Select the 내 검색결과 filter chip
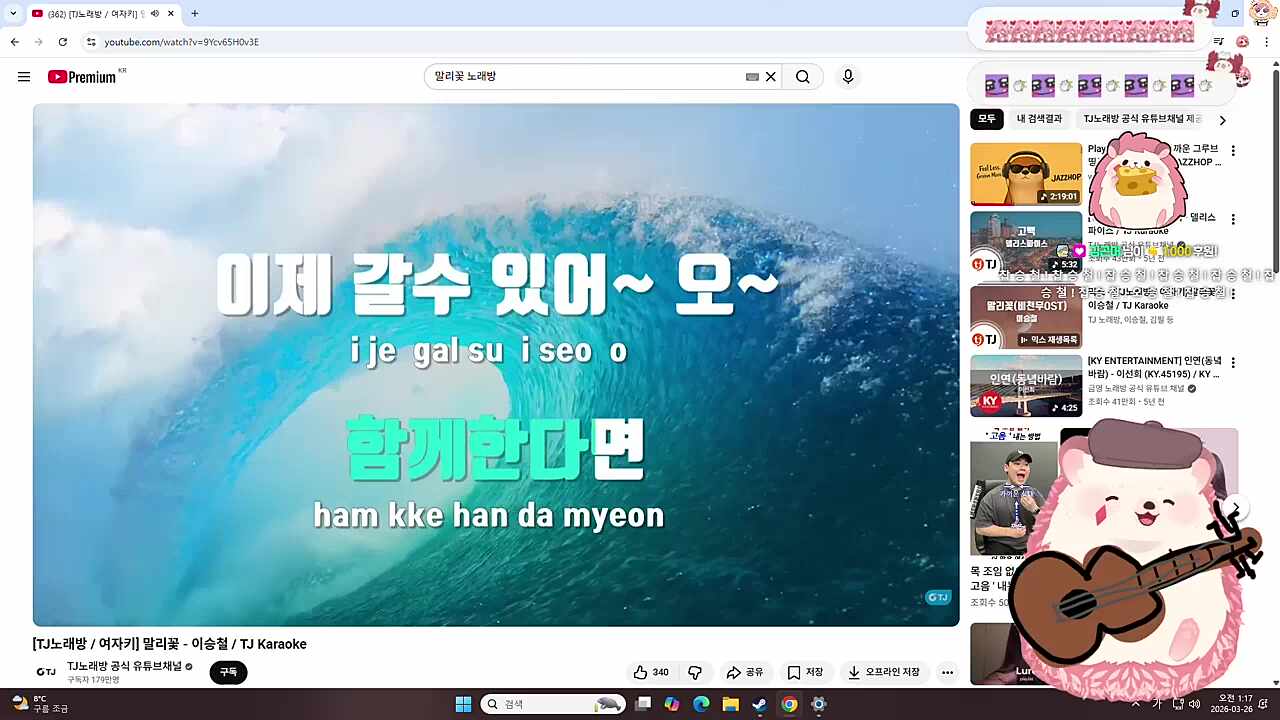This screenshot has width=1280, height=720. [x=1039, y=119]
